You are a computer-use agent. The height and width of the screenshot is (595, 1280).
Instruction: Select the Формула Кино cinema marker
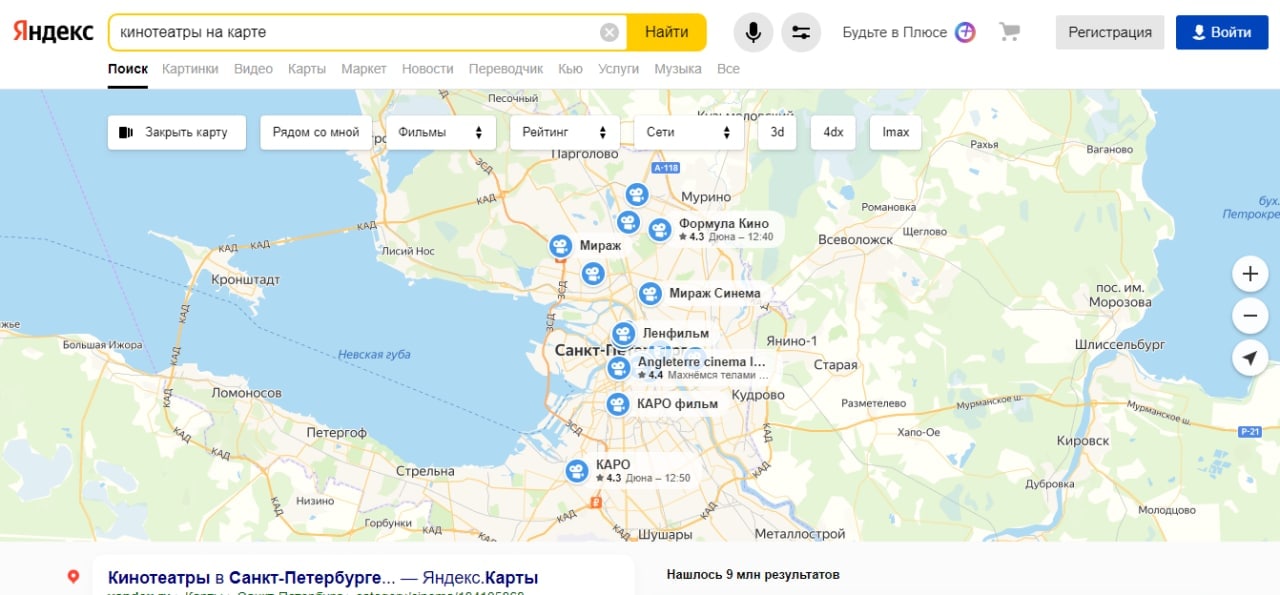[x=659, y=230]
